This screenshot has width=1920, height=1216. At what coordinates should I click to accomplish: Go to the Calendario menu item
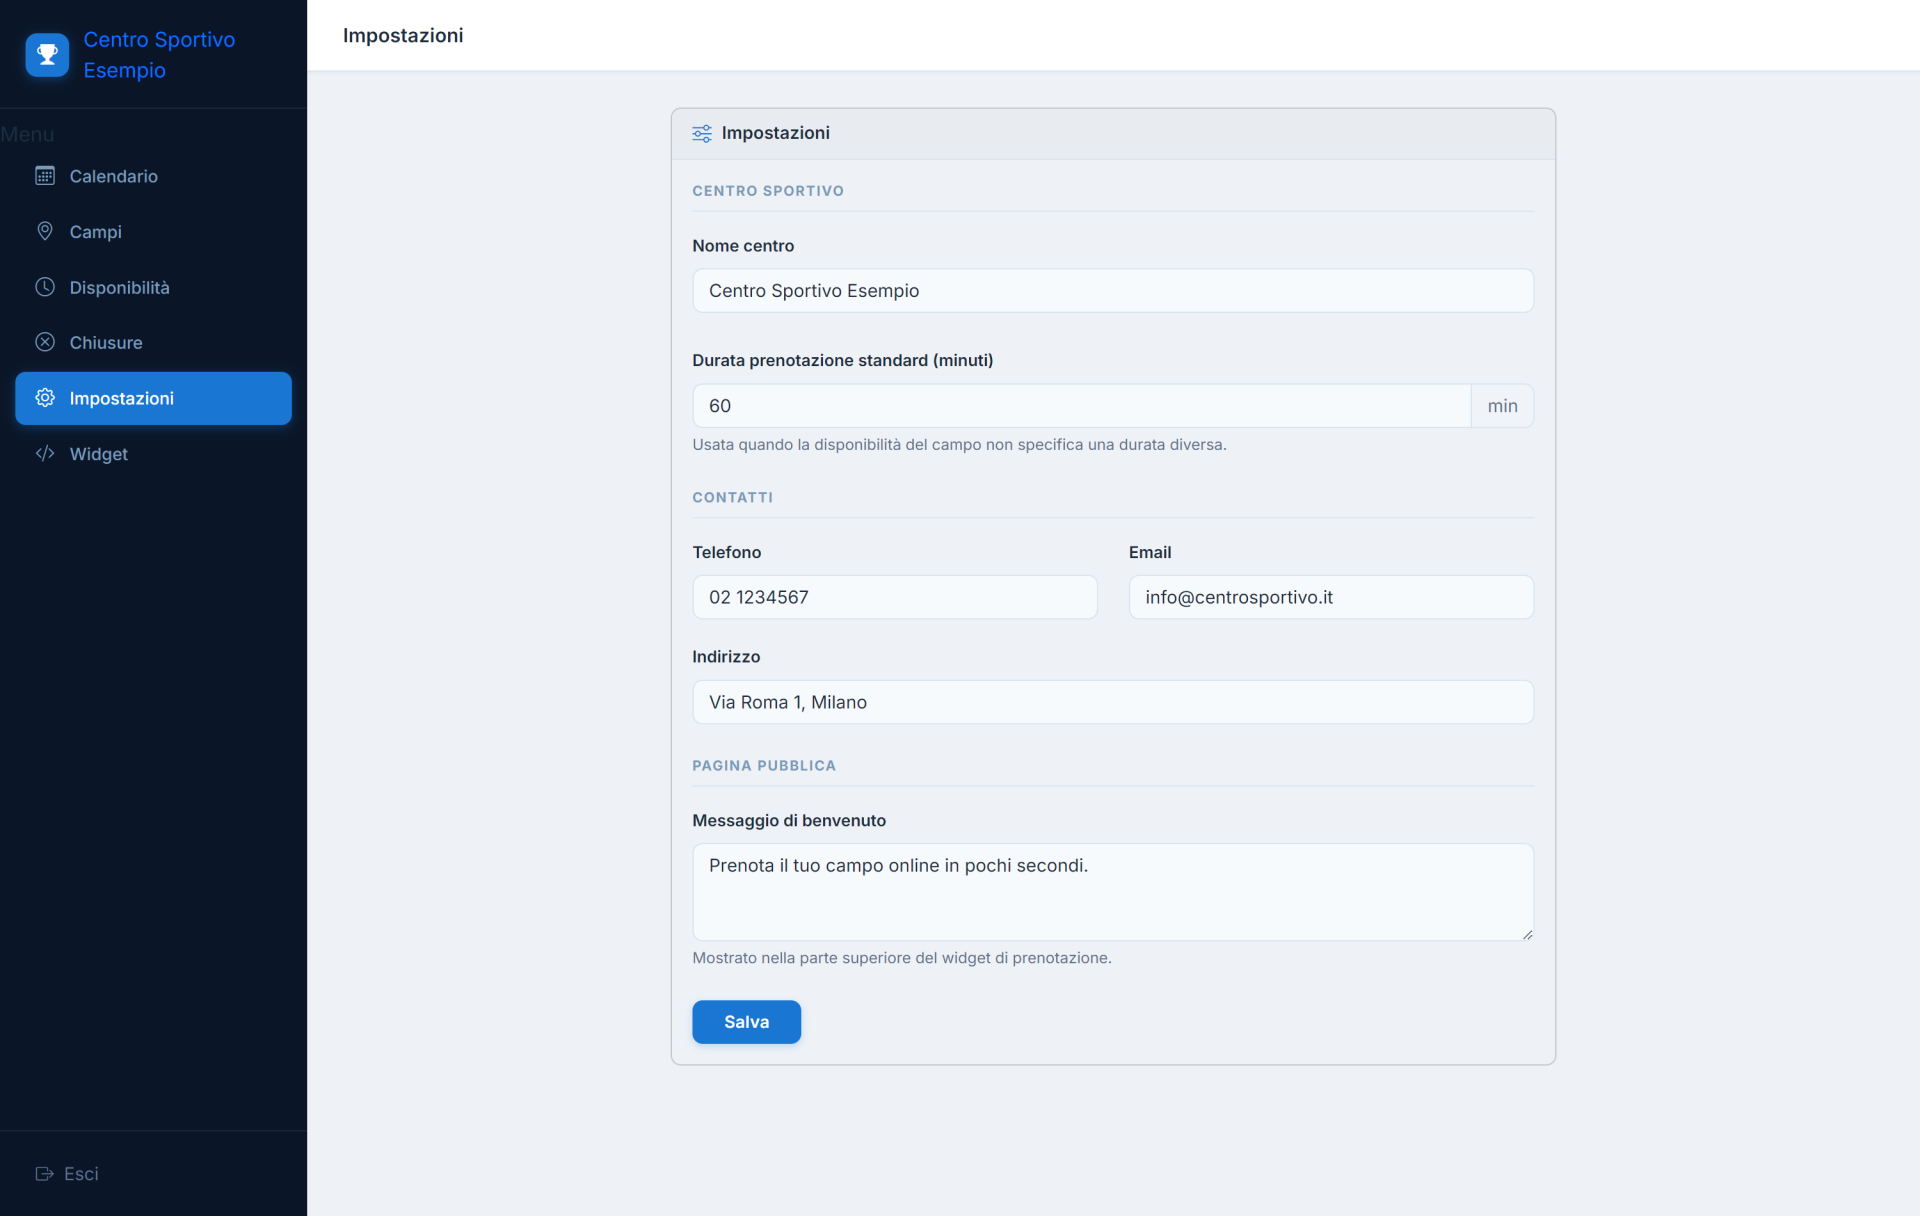coord(153,176)
